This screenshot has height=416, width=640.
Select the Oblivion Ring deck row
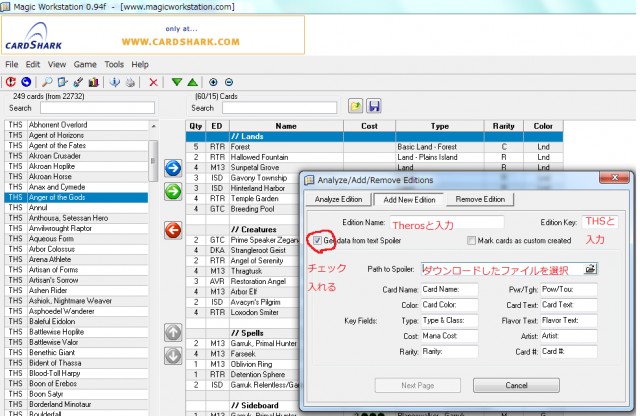pyautogui.click(x=243, y=364)
